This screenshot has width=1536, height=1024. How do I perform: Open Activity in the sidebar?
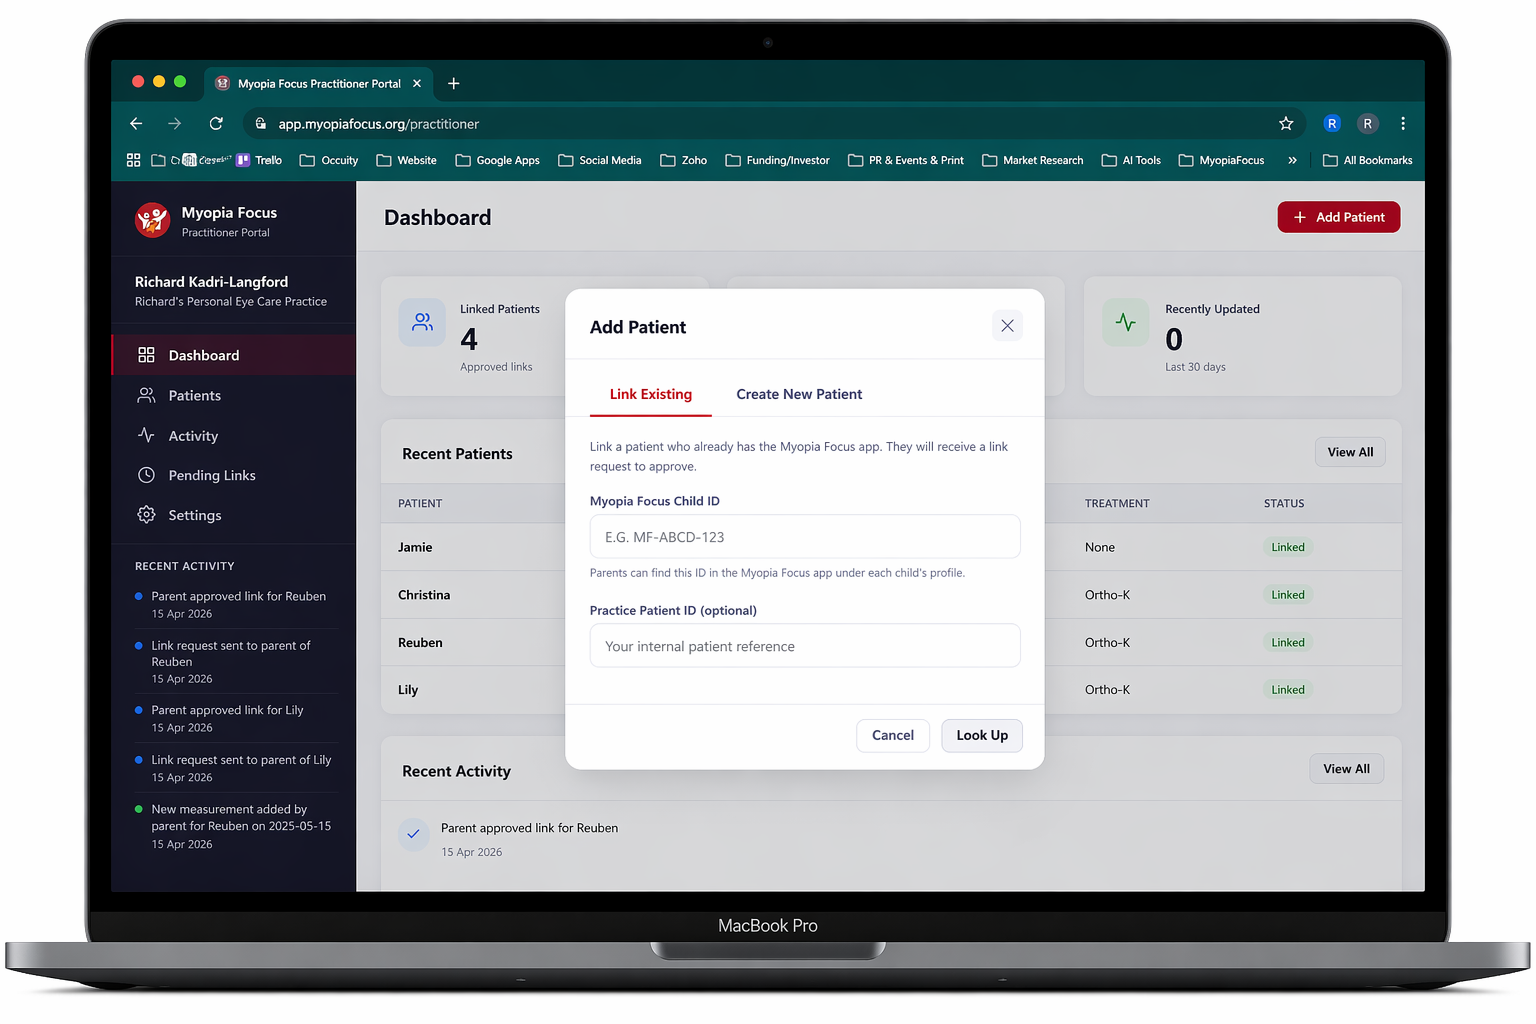(x=234, y=436)
